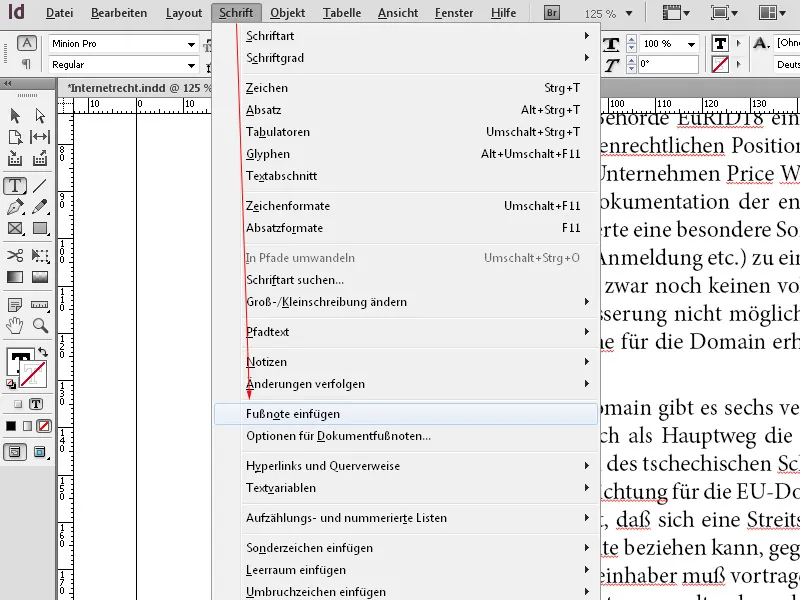Select the Type tool
The image size is (800, 600).
click(16, 186)
